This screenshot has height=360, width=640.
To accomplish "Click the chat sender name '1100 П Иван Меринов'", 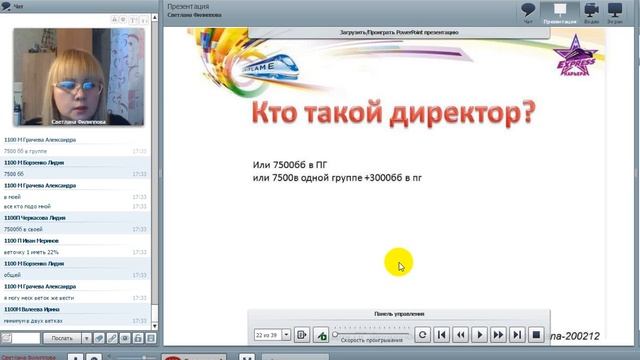I will coord(31,240).
